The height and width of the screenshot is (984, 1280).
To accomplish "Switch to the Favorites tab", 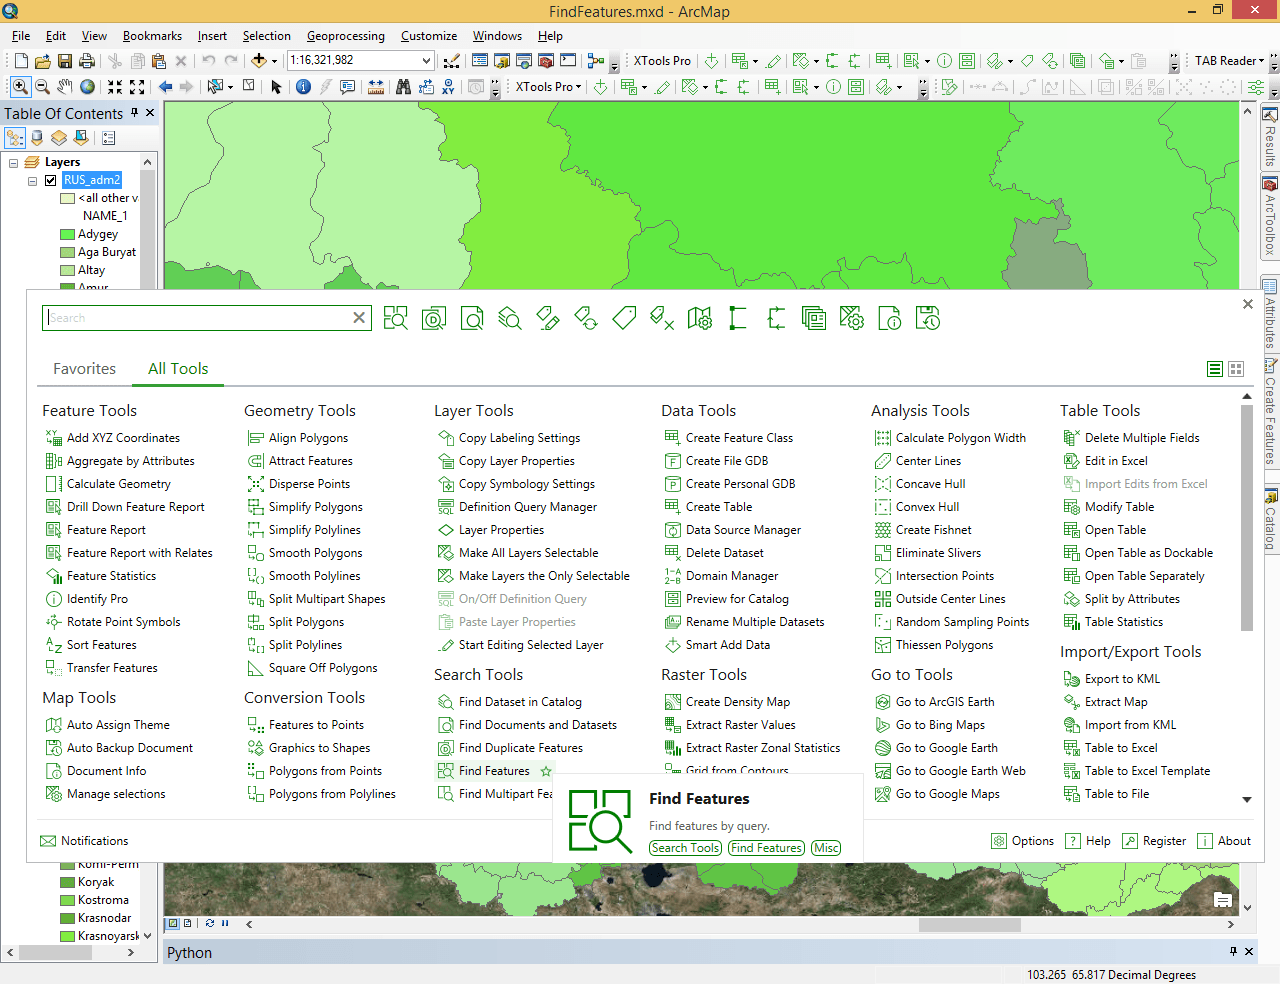I will [85, 369].
